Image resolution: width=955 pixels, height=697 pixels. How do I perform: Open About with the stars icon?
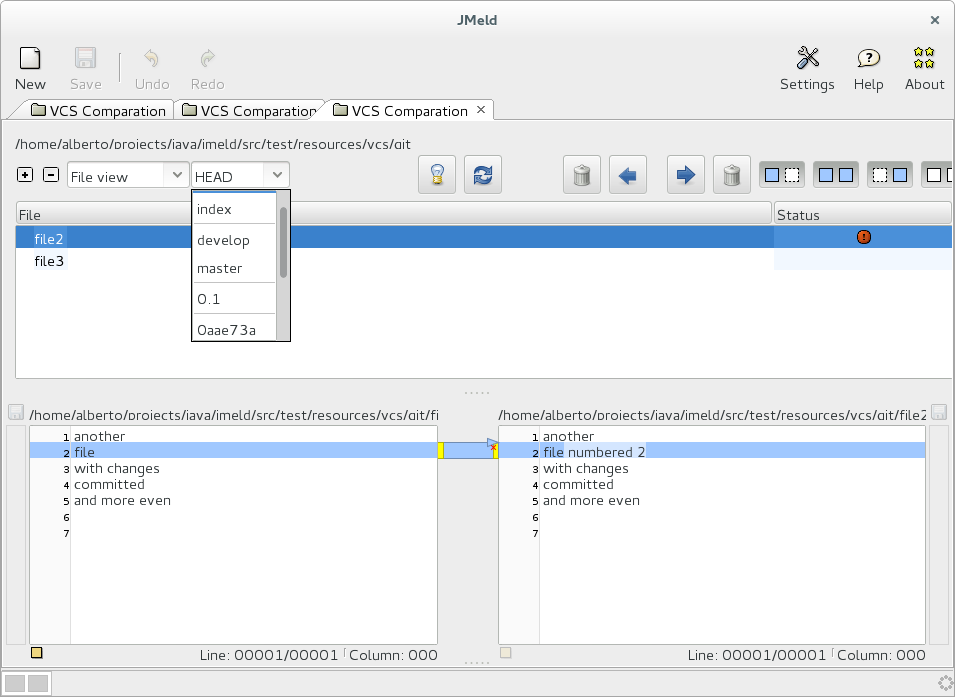[924, 58]
